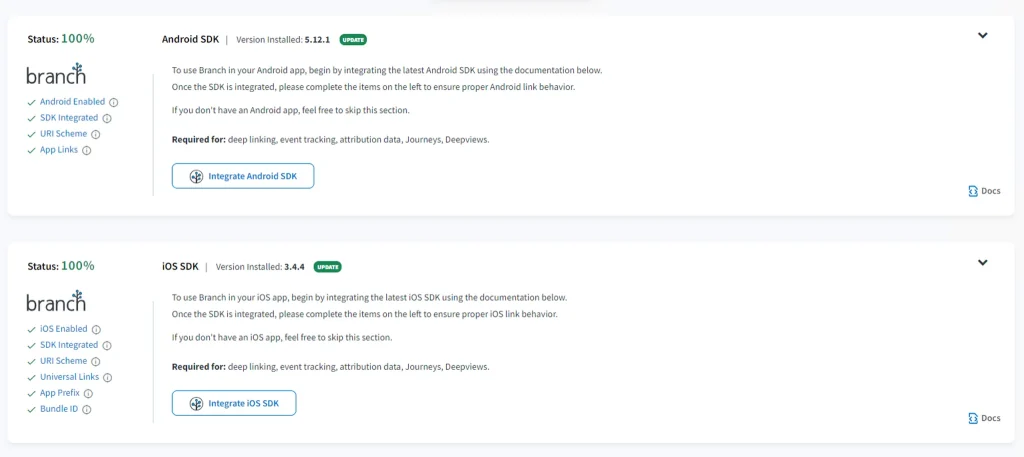The width and height of the screenshot is (1024, 457).
Task: Click info icon next to App Links
Action: (87, 151)
